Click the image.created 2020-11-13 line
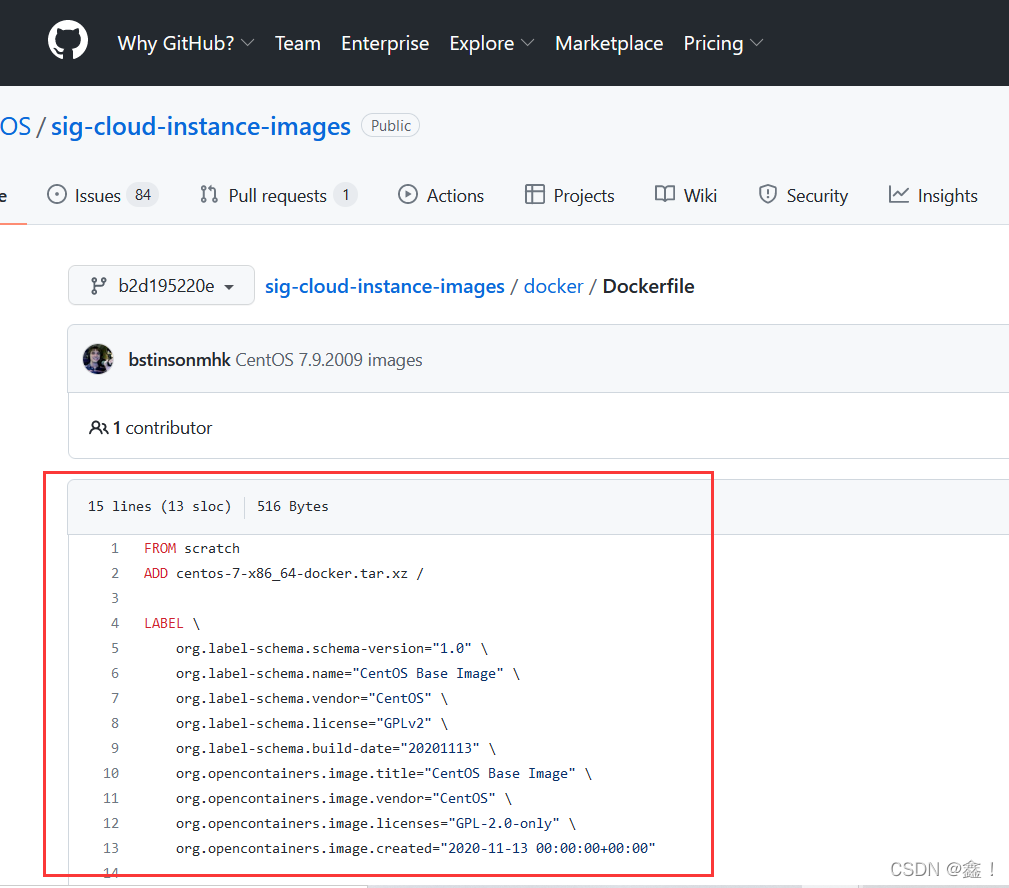This screenshot has width=1009, height=888. click(416, 848)
